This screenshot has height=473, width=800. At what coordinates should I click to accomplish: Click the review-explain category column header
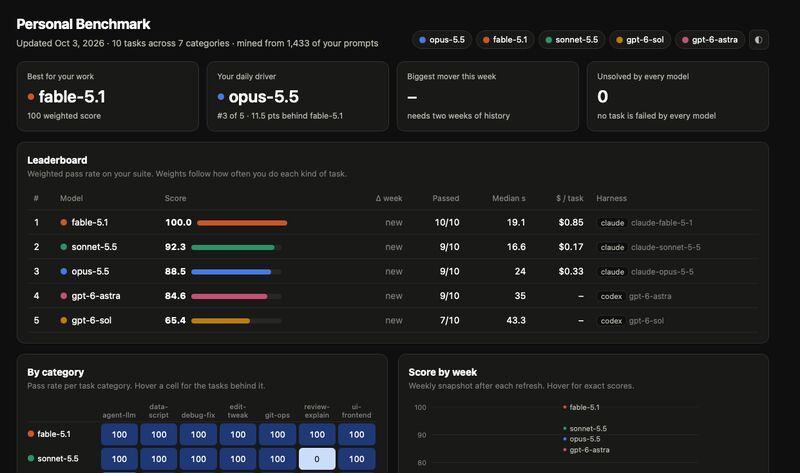317,411
